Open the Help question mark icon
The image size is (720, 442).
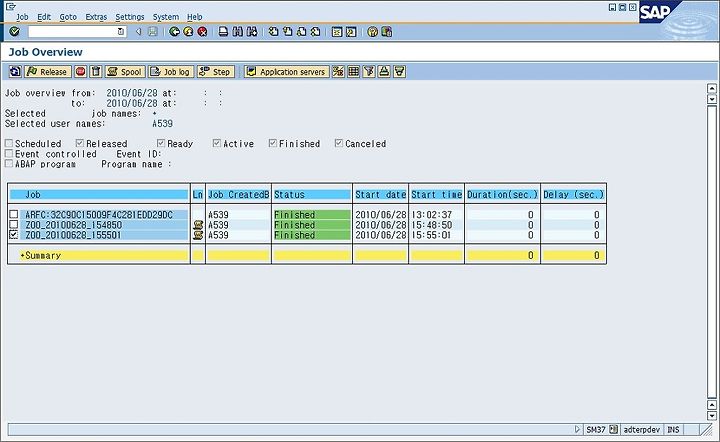(372, 32)
